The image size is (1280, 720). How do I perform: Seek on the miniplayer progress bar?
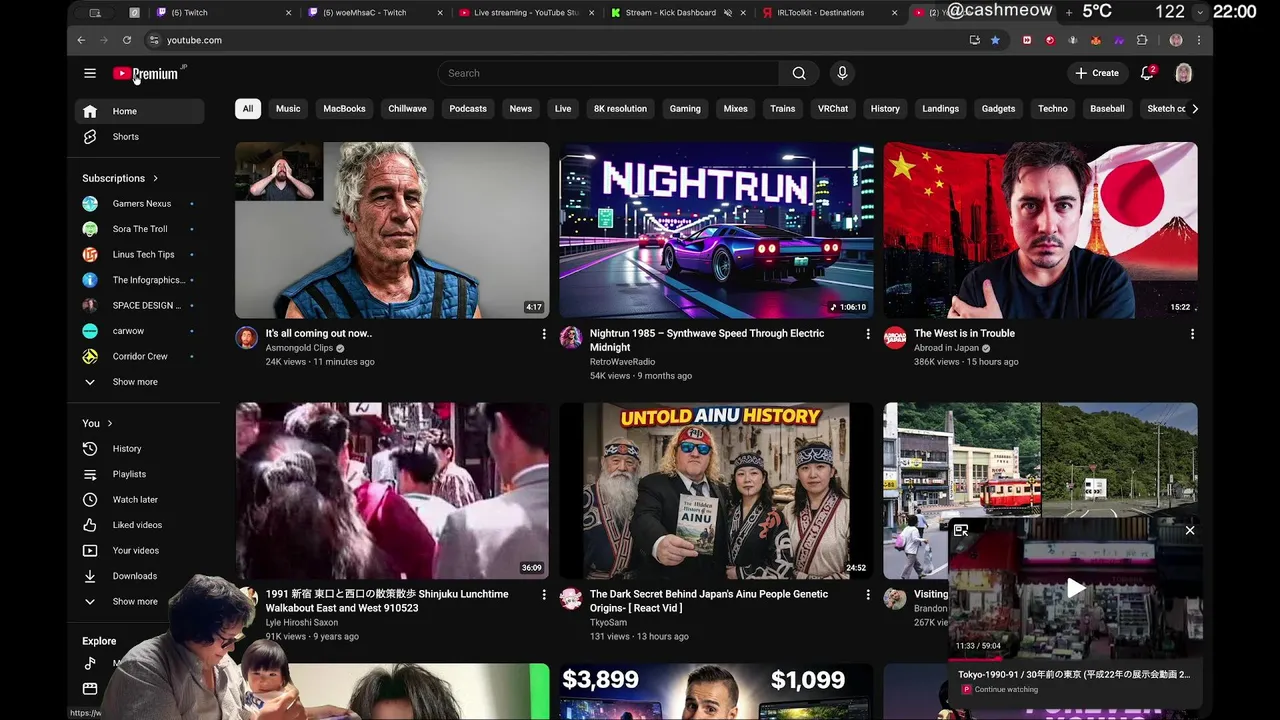click(1075, 659)
